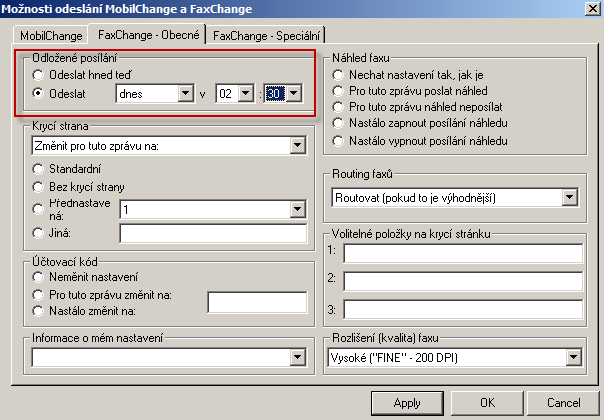The height and width of the screenshot is (420, 604).
Task: Click optional cover page item field 1
Action: click(463, 253)
